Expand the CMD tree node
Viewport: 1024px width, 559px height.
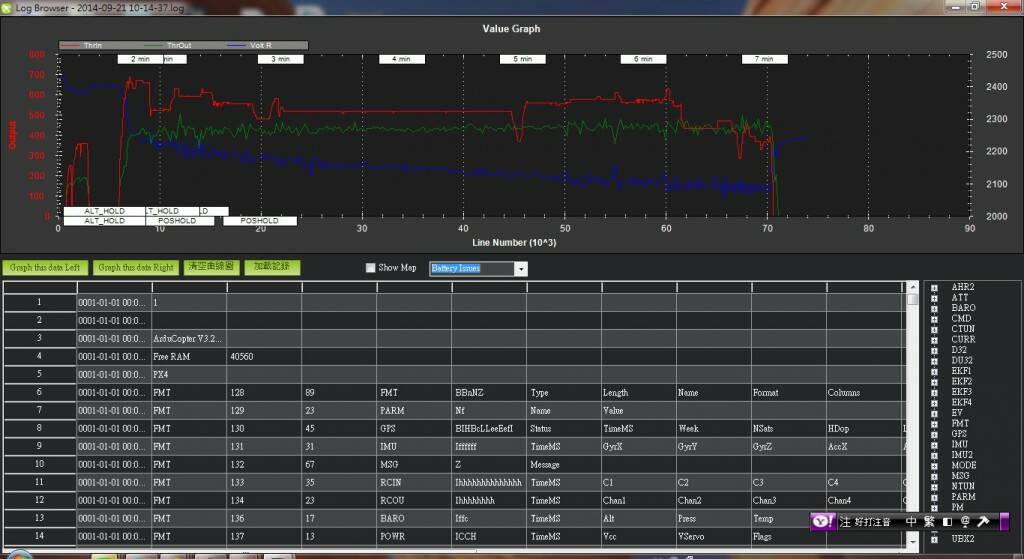[934, 319]
